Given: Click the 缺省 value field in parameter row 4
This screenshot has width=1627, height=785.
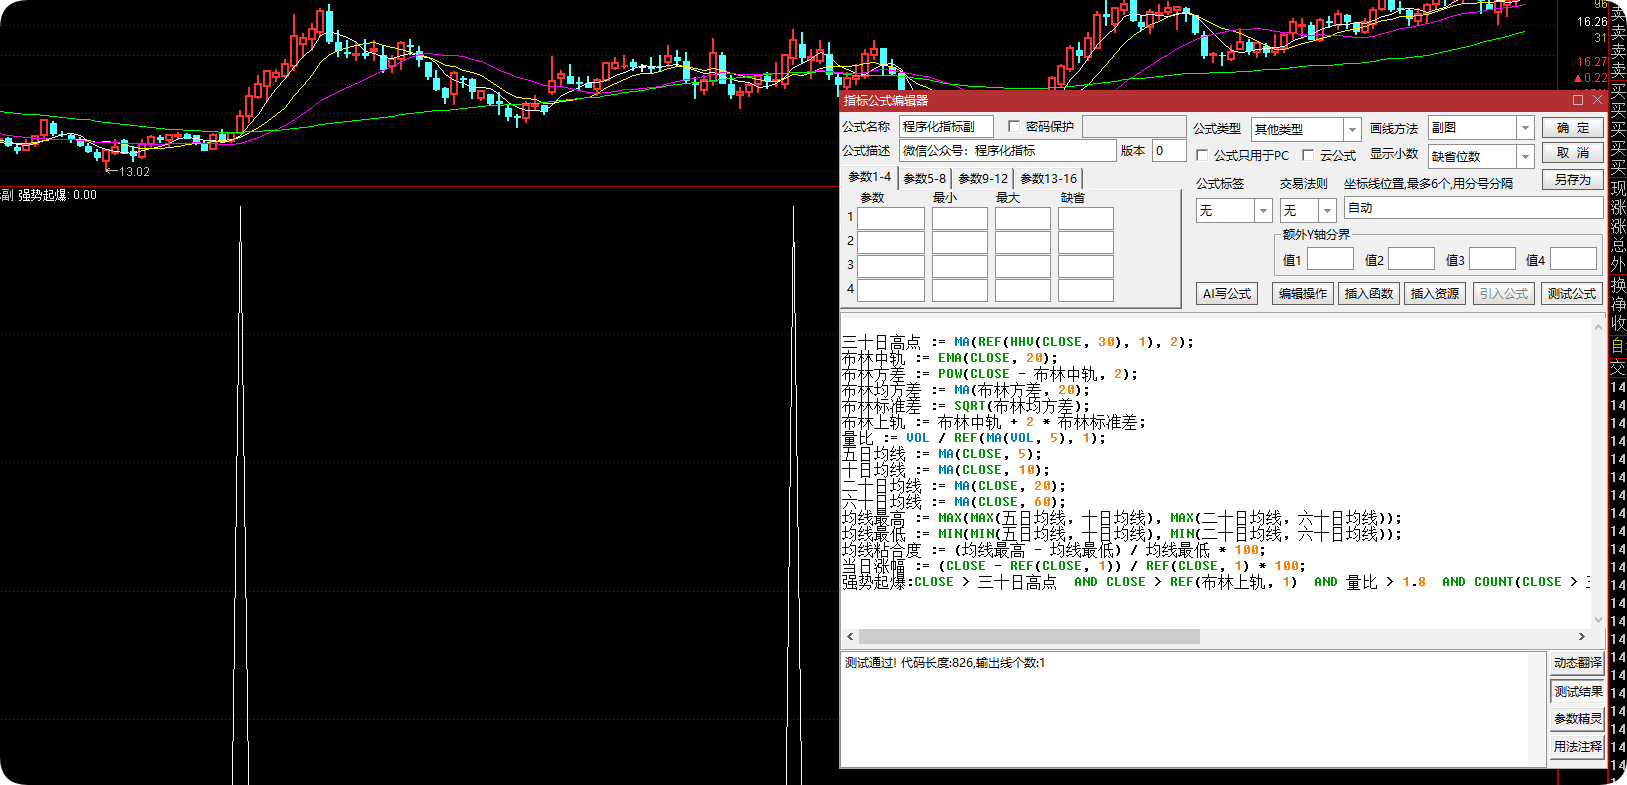Looking at the screenshot, I should (1086, 290).
